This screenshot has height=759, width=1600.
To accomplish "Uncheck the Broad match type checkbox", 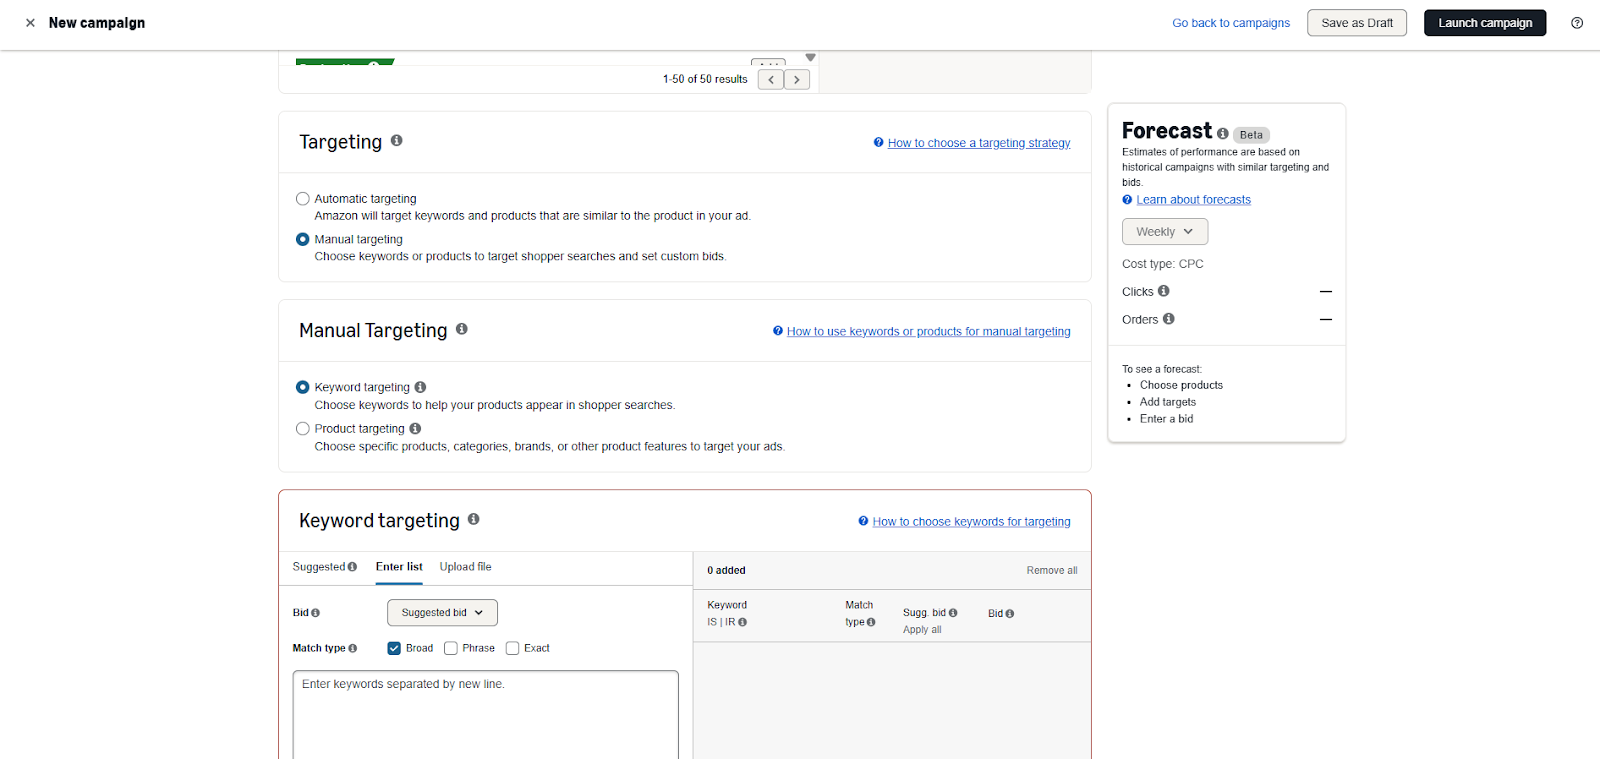I will (x=394, y=648).
